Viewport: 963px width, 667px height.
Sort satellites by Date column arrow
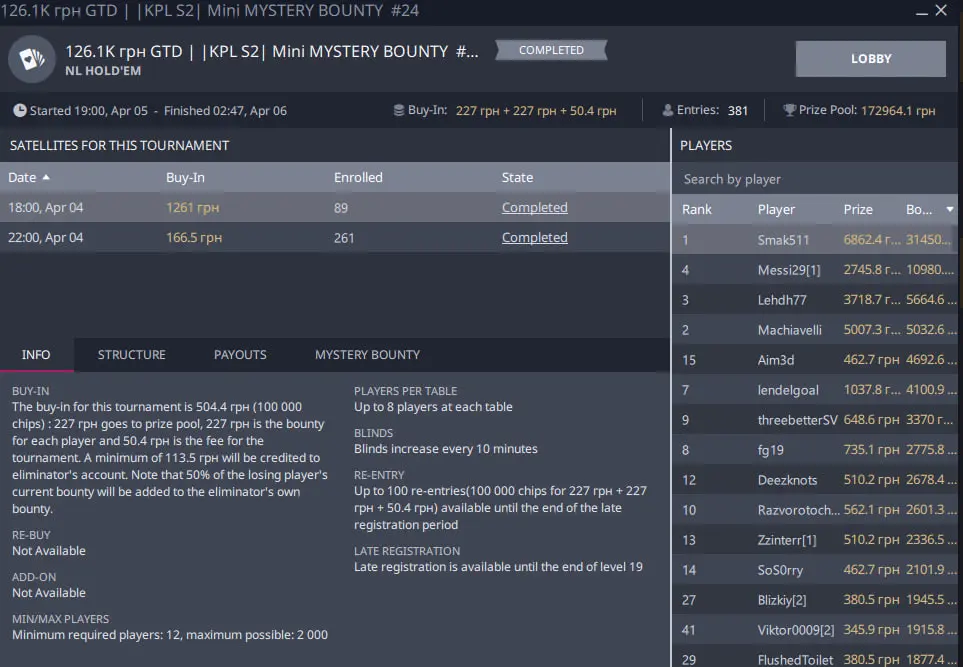(46, 178)
